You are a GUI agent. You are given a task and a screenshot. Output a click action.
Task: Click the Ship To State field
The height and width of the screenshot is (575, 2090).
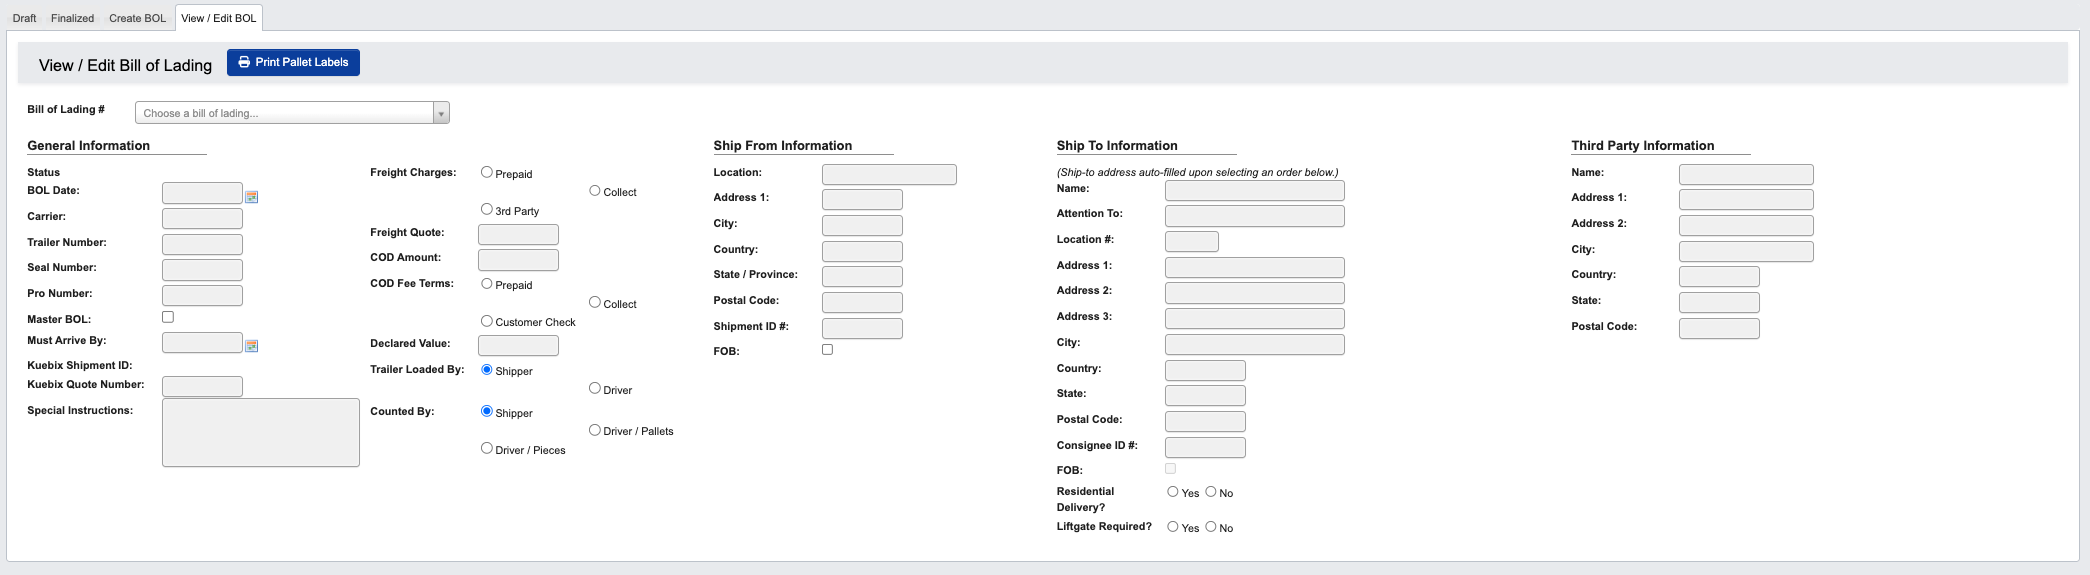click(1205, 396)
